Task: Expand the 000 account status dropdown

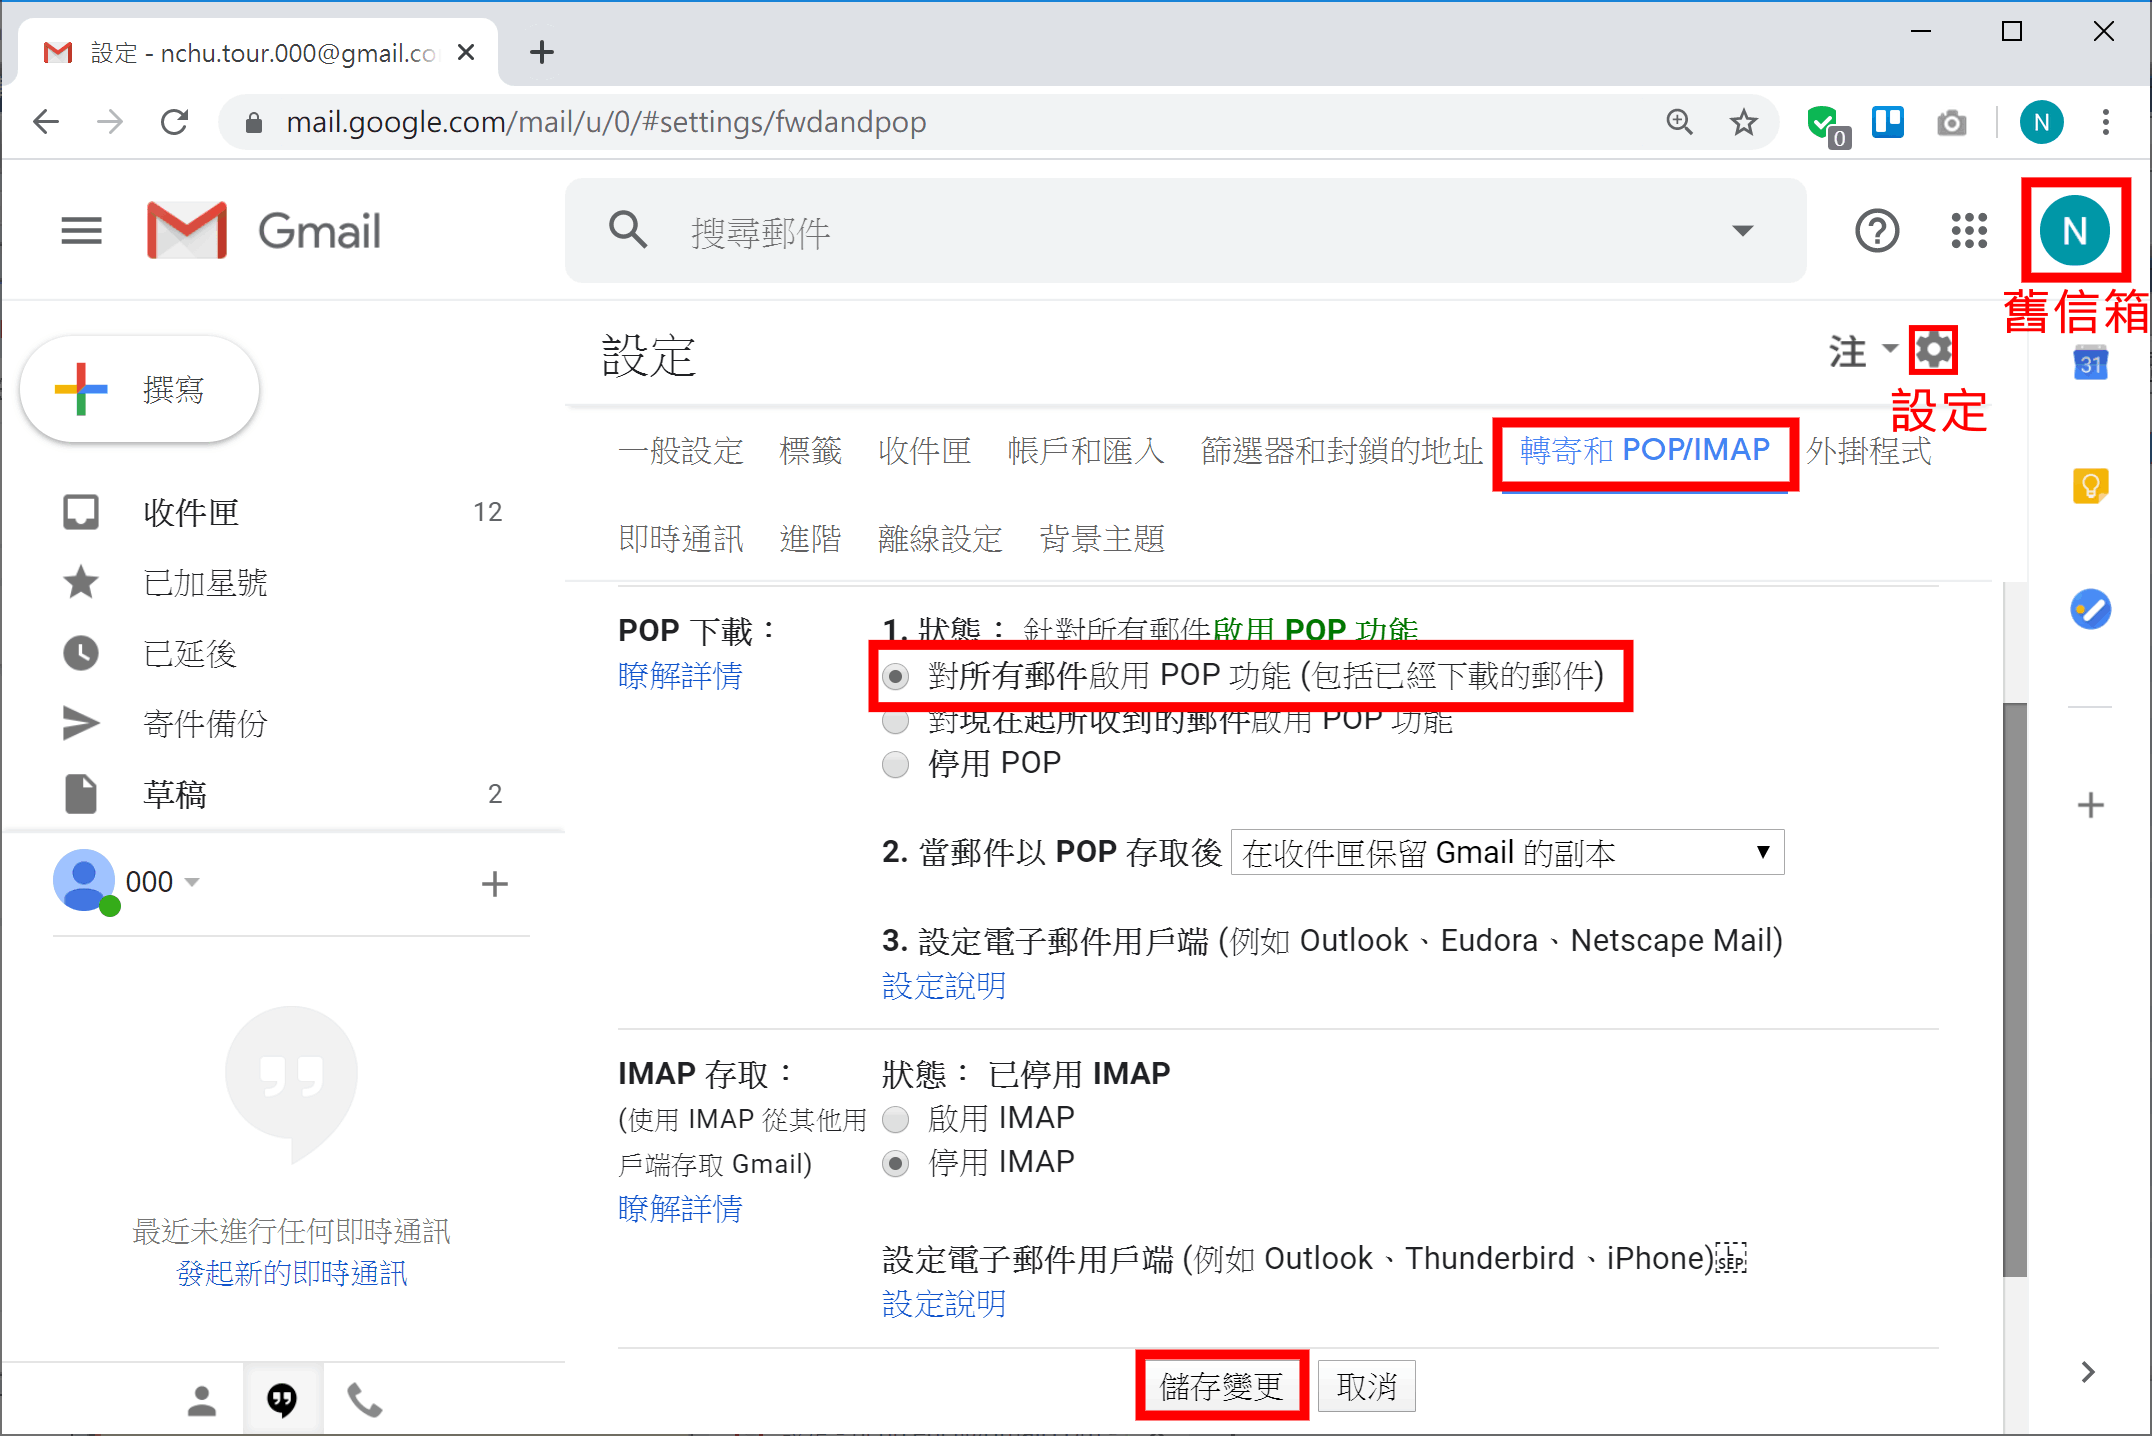Action: tap(192, 882)
